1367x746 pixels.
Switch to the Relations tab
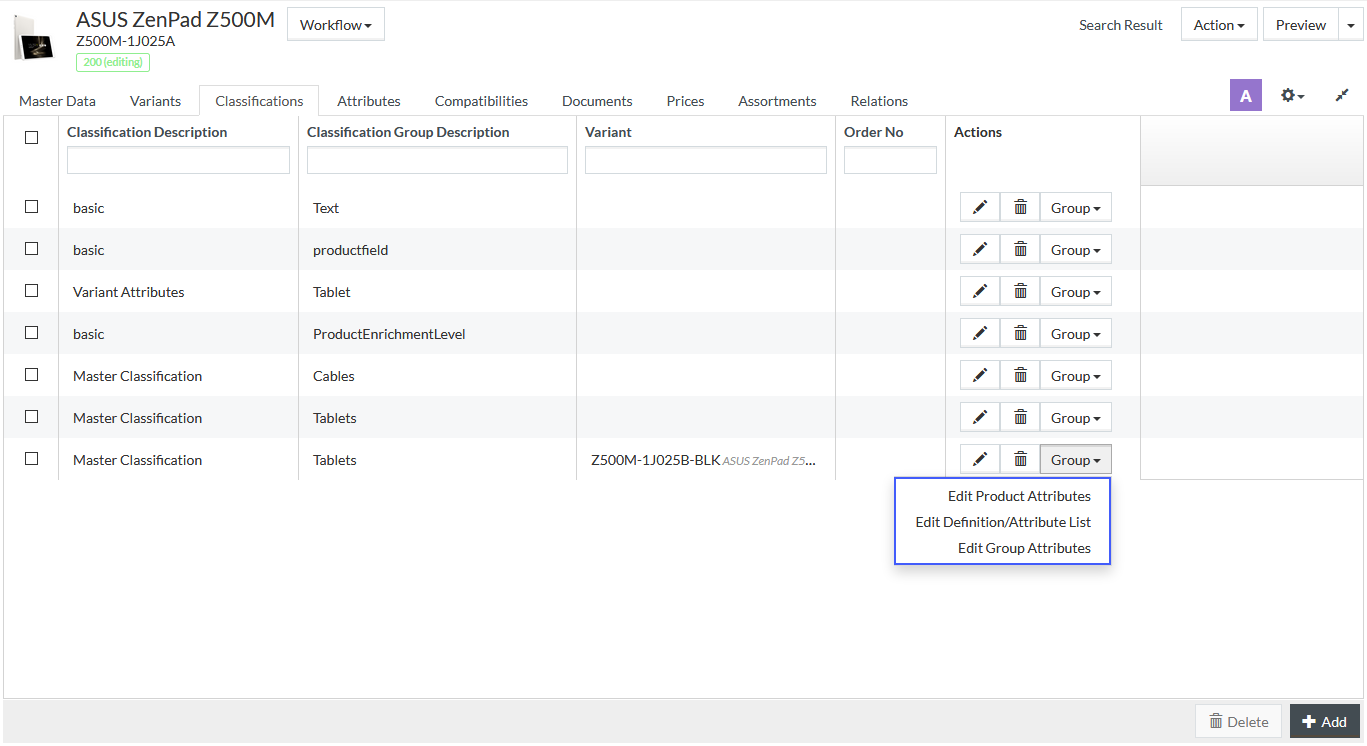(879, 101)
